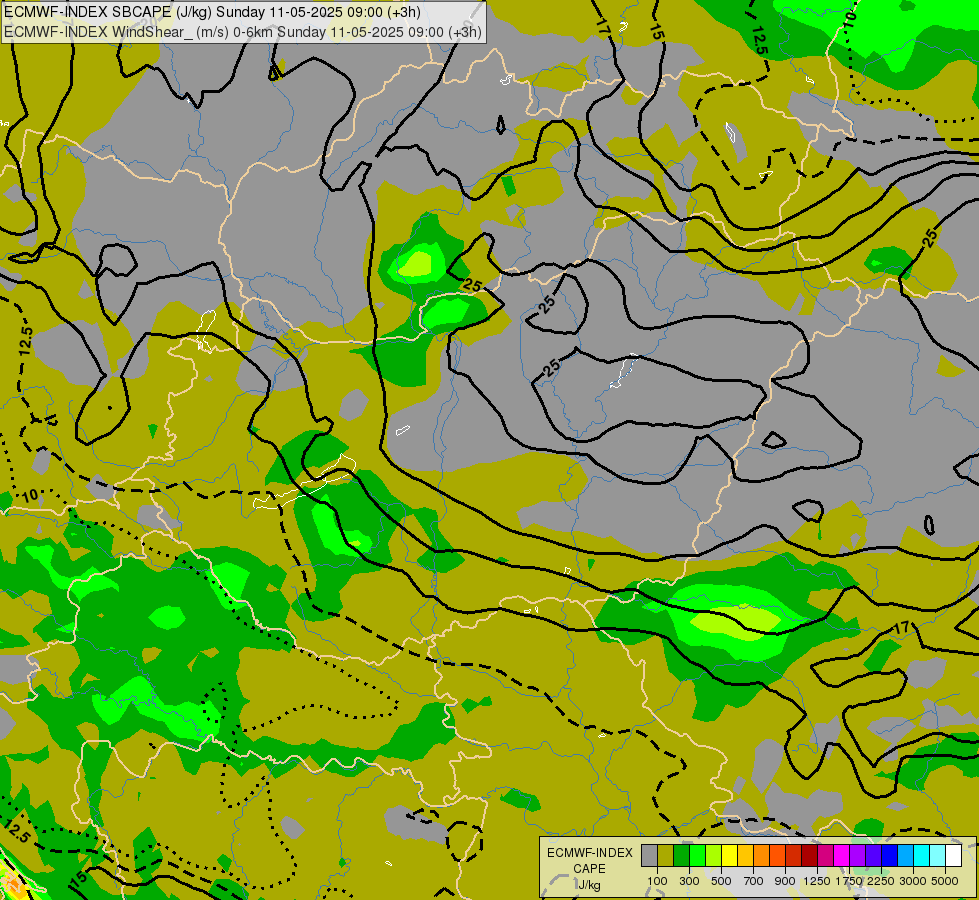Click the 500 value on the legend scale
The image size is (979, 900).
point(721,881)
